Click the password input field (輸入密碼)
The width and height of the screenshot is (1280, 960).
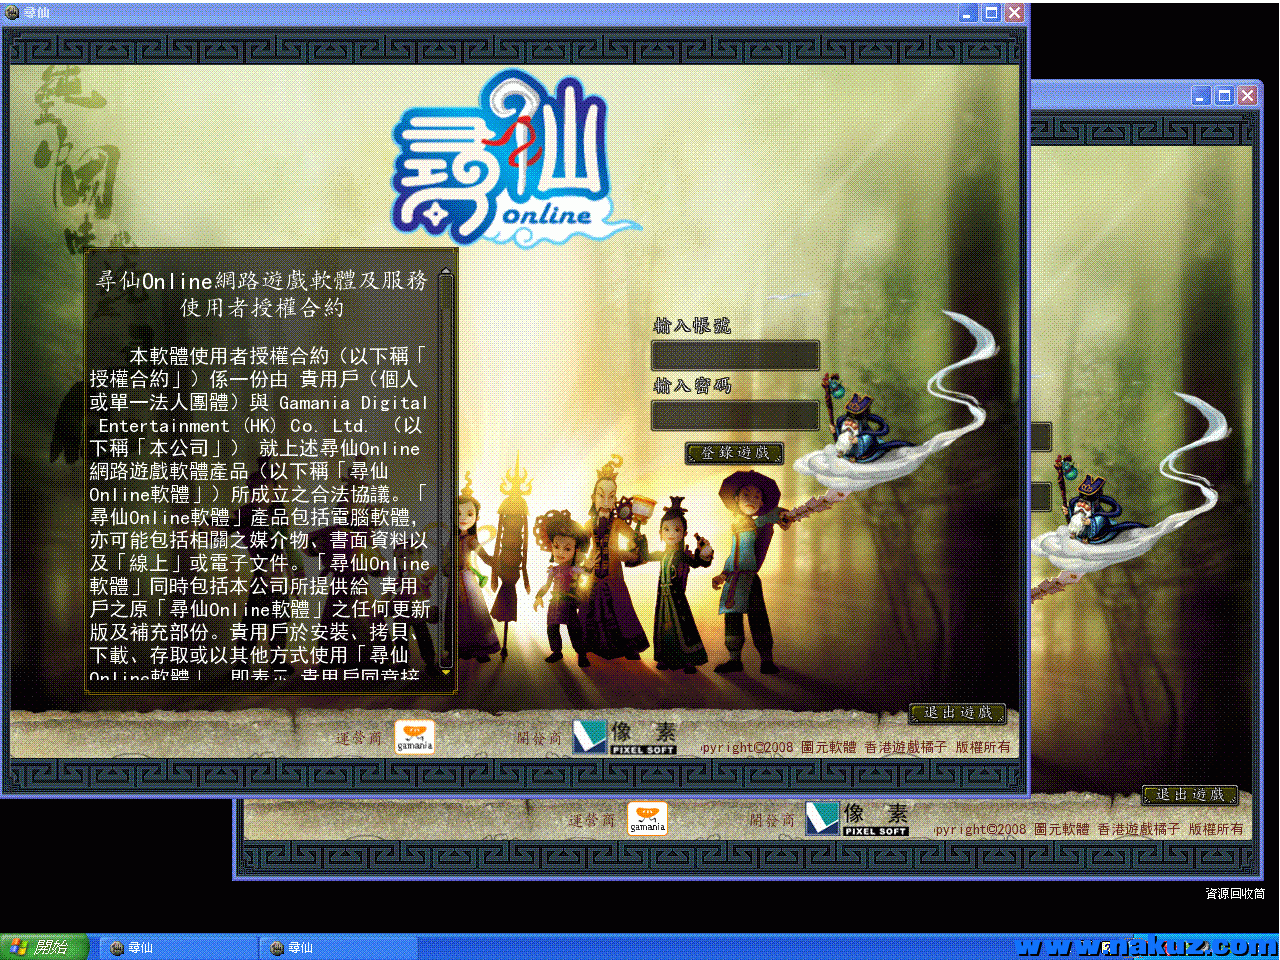click(735, 415)
